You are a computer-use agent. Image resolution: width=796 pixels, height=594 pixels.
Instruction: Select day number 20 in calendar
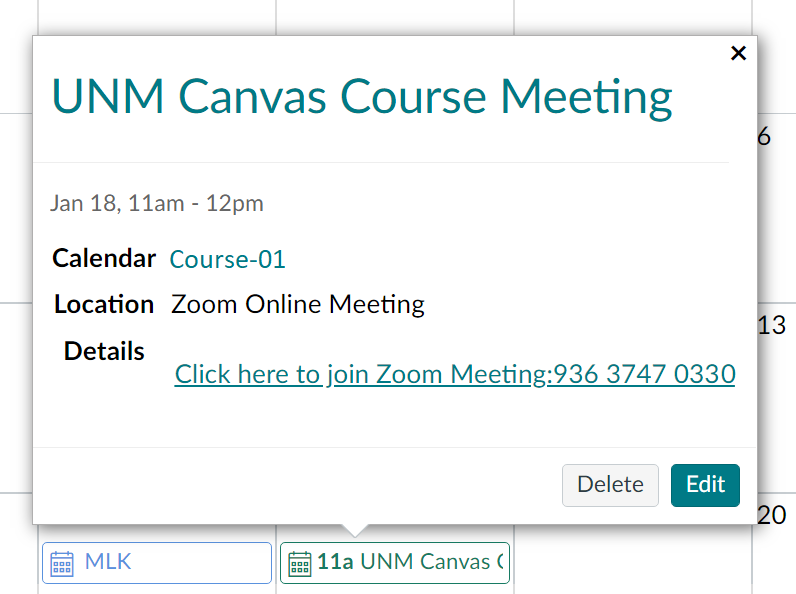(x=771, y=515)
